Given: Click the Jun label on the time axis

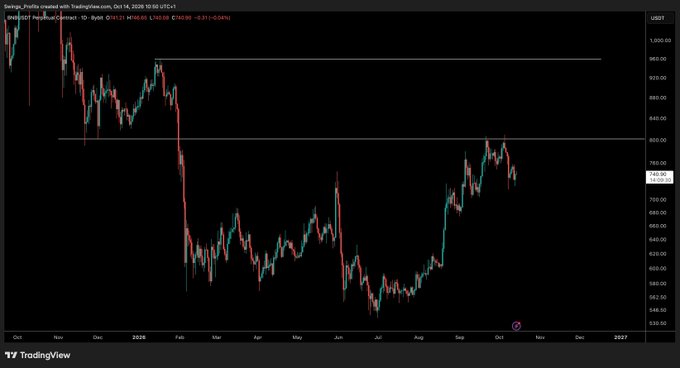Looking at the screenshot, I should point(338,337).
